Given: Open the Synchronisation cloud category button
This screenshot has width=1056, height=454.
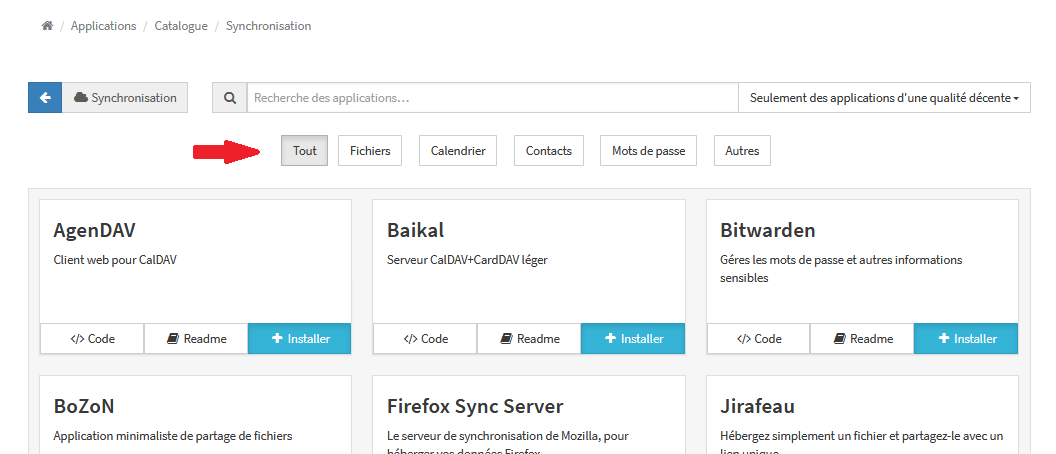Looking at the screenshot, I should 125,98.
